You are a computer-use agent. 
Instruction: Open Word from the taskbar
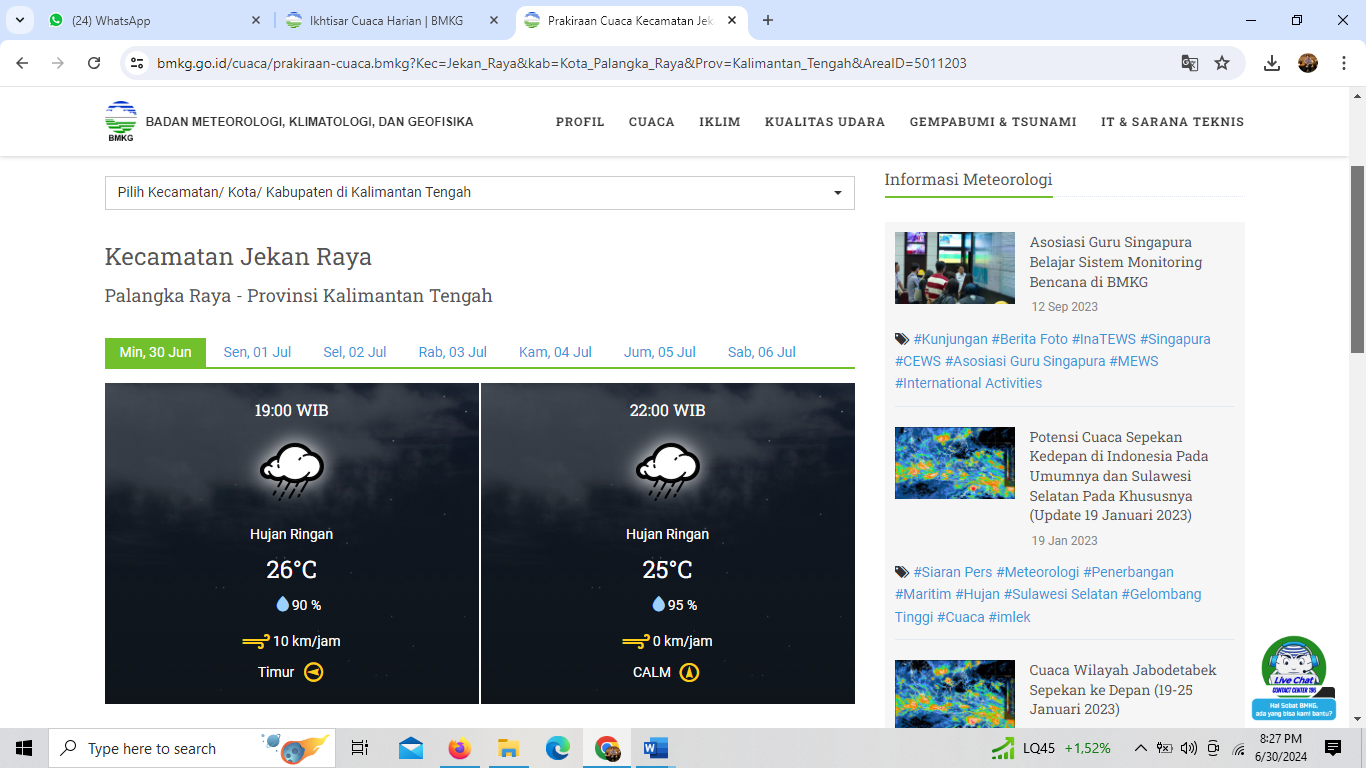(655, 748)
